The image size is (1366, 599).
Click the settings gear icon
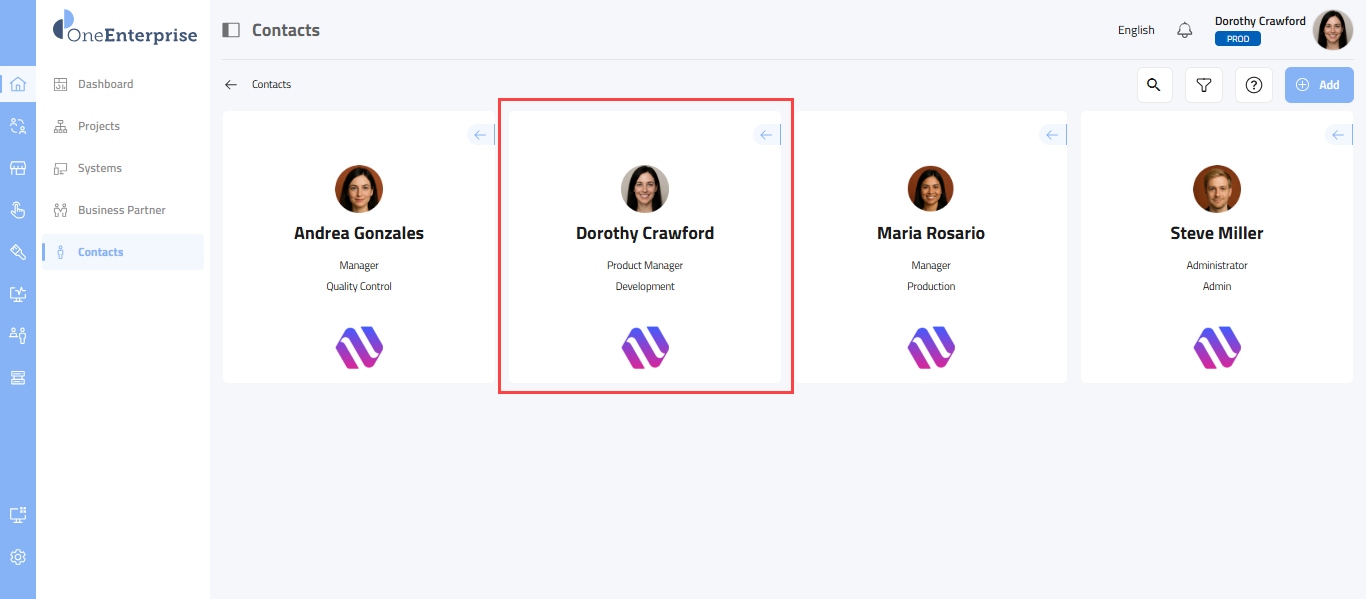(17, 557)
